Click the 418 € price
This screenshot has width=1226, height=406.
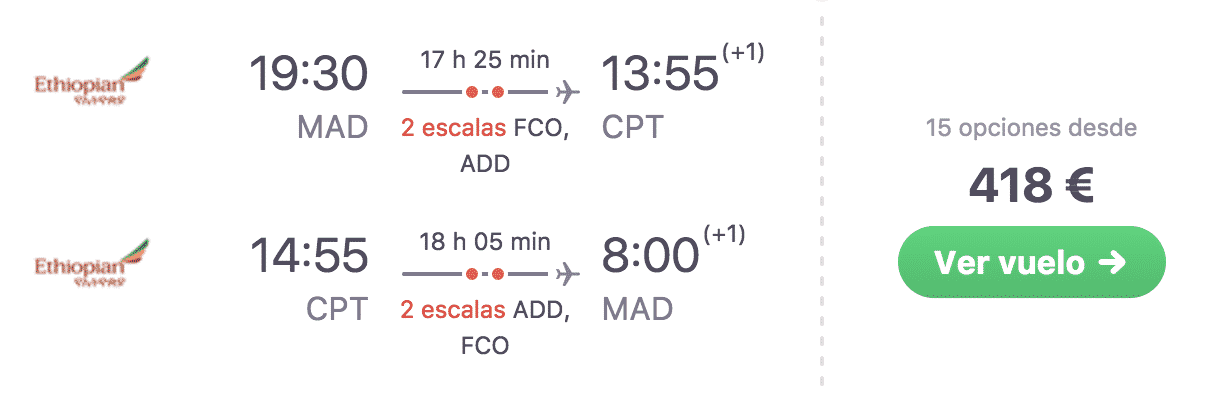pos(1031,186)
